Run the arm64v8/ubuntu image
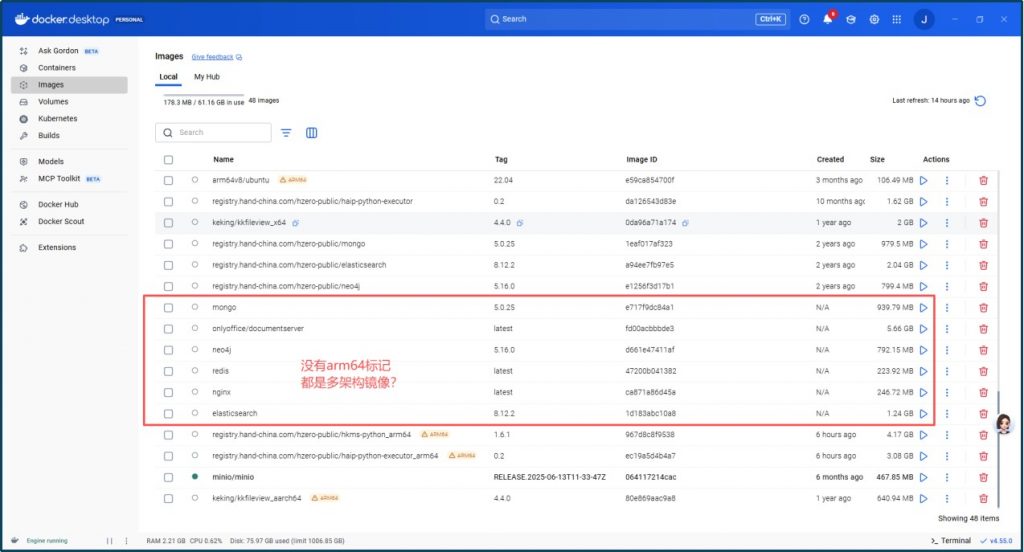The width and height of the screenshot is (1024, 552). [x=923, y=180]
